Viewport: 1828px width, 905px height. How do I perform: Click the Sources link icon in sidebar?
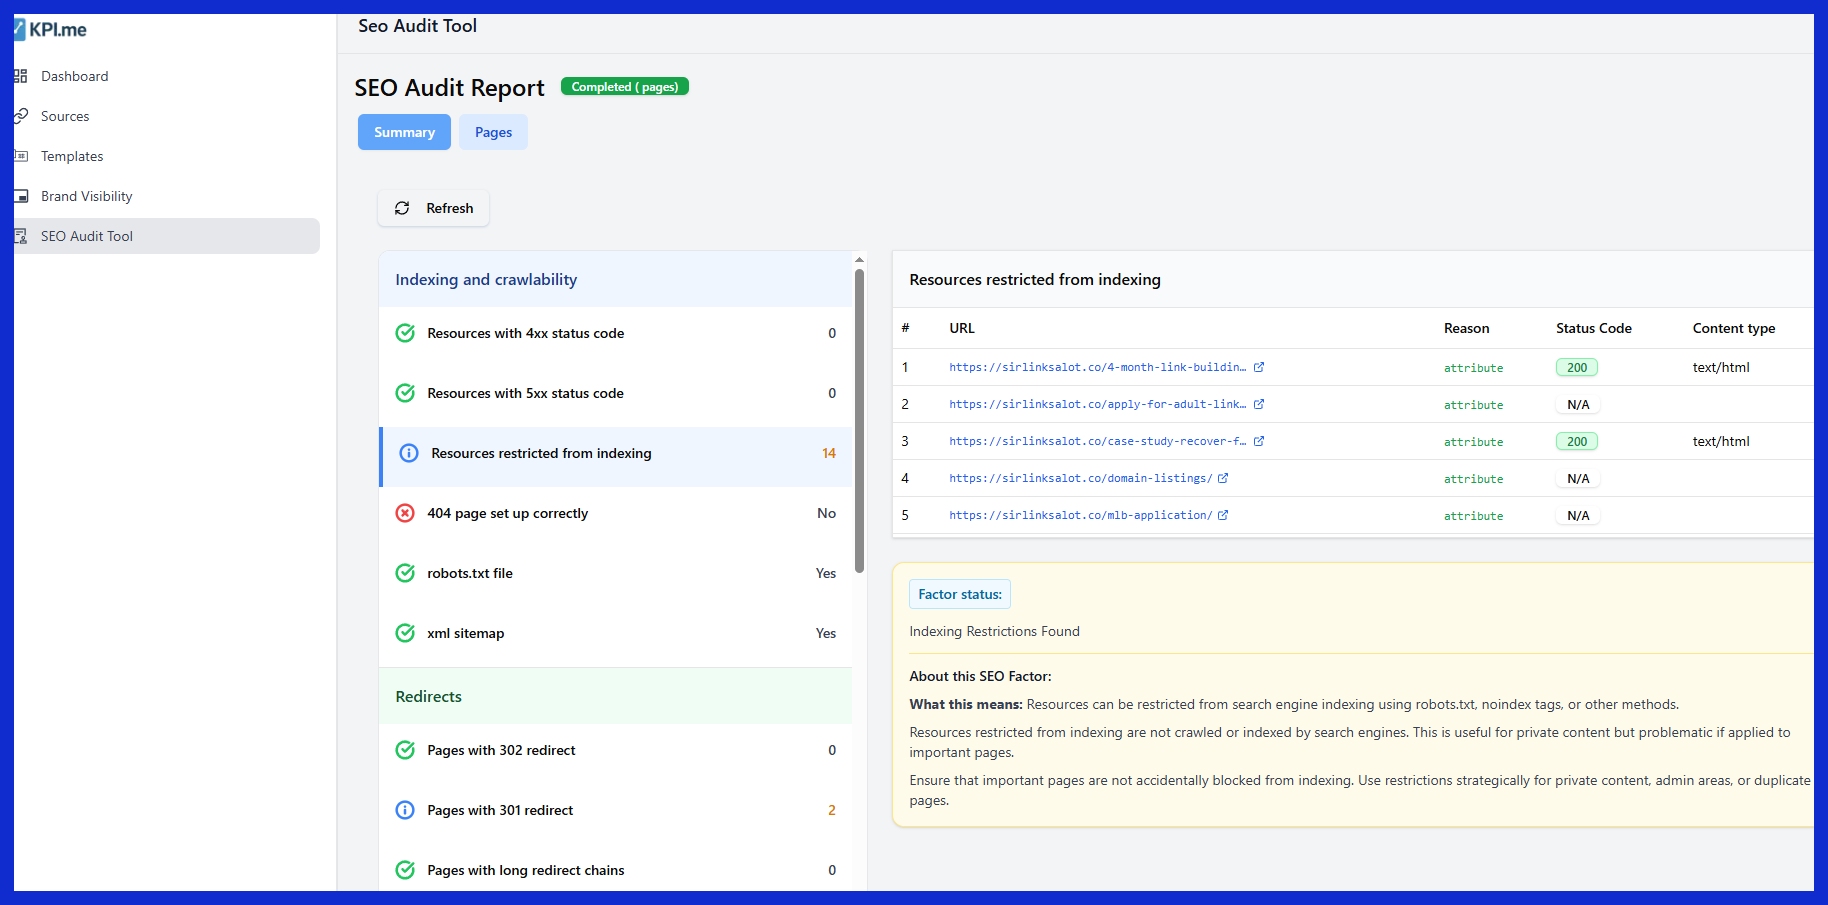21,116
